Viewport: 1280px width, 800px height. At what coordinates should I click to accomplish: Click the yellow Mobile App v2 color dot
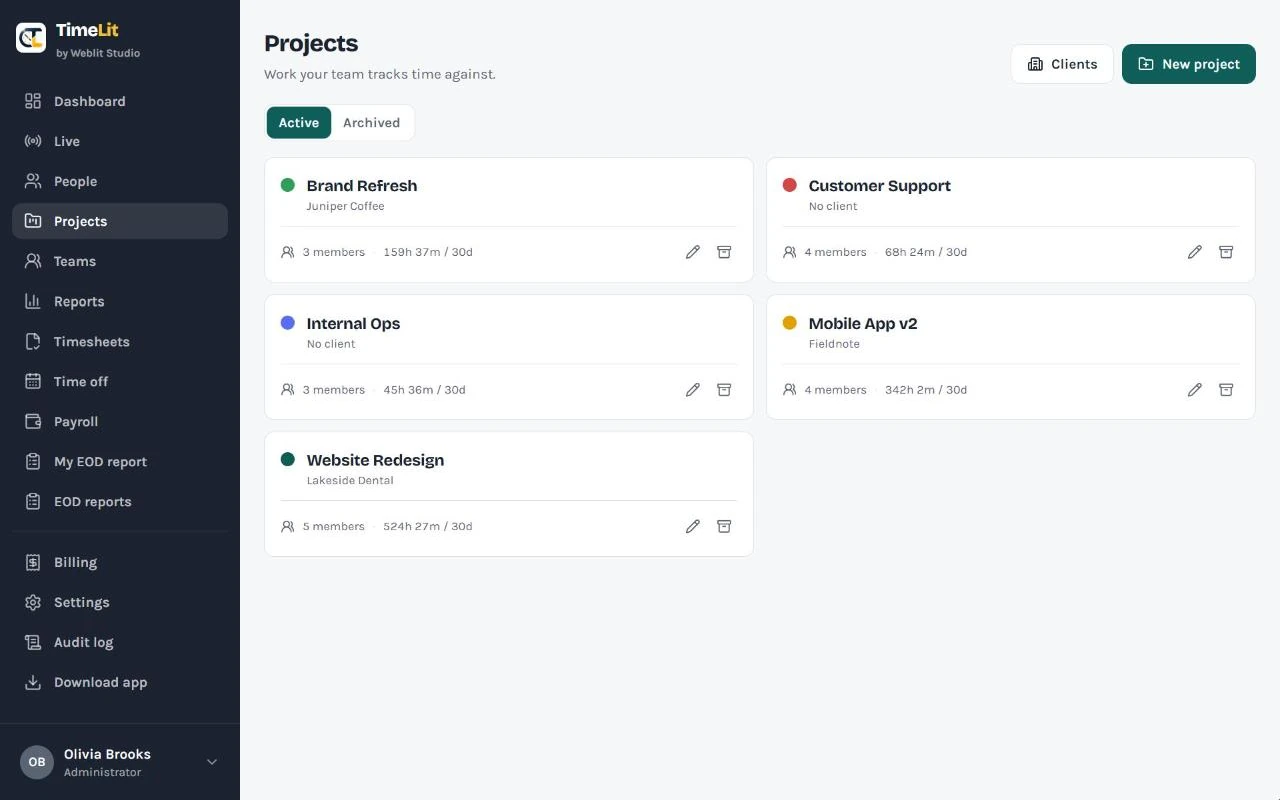pyautogui.click(x=790, y=323)
